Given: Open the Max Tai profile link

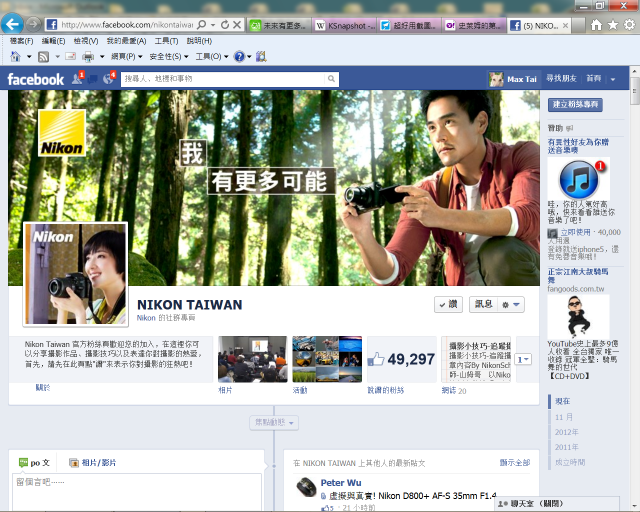Looking at the screenshot, I should [513, 79].
